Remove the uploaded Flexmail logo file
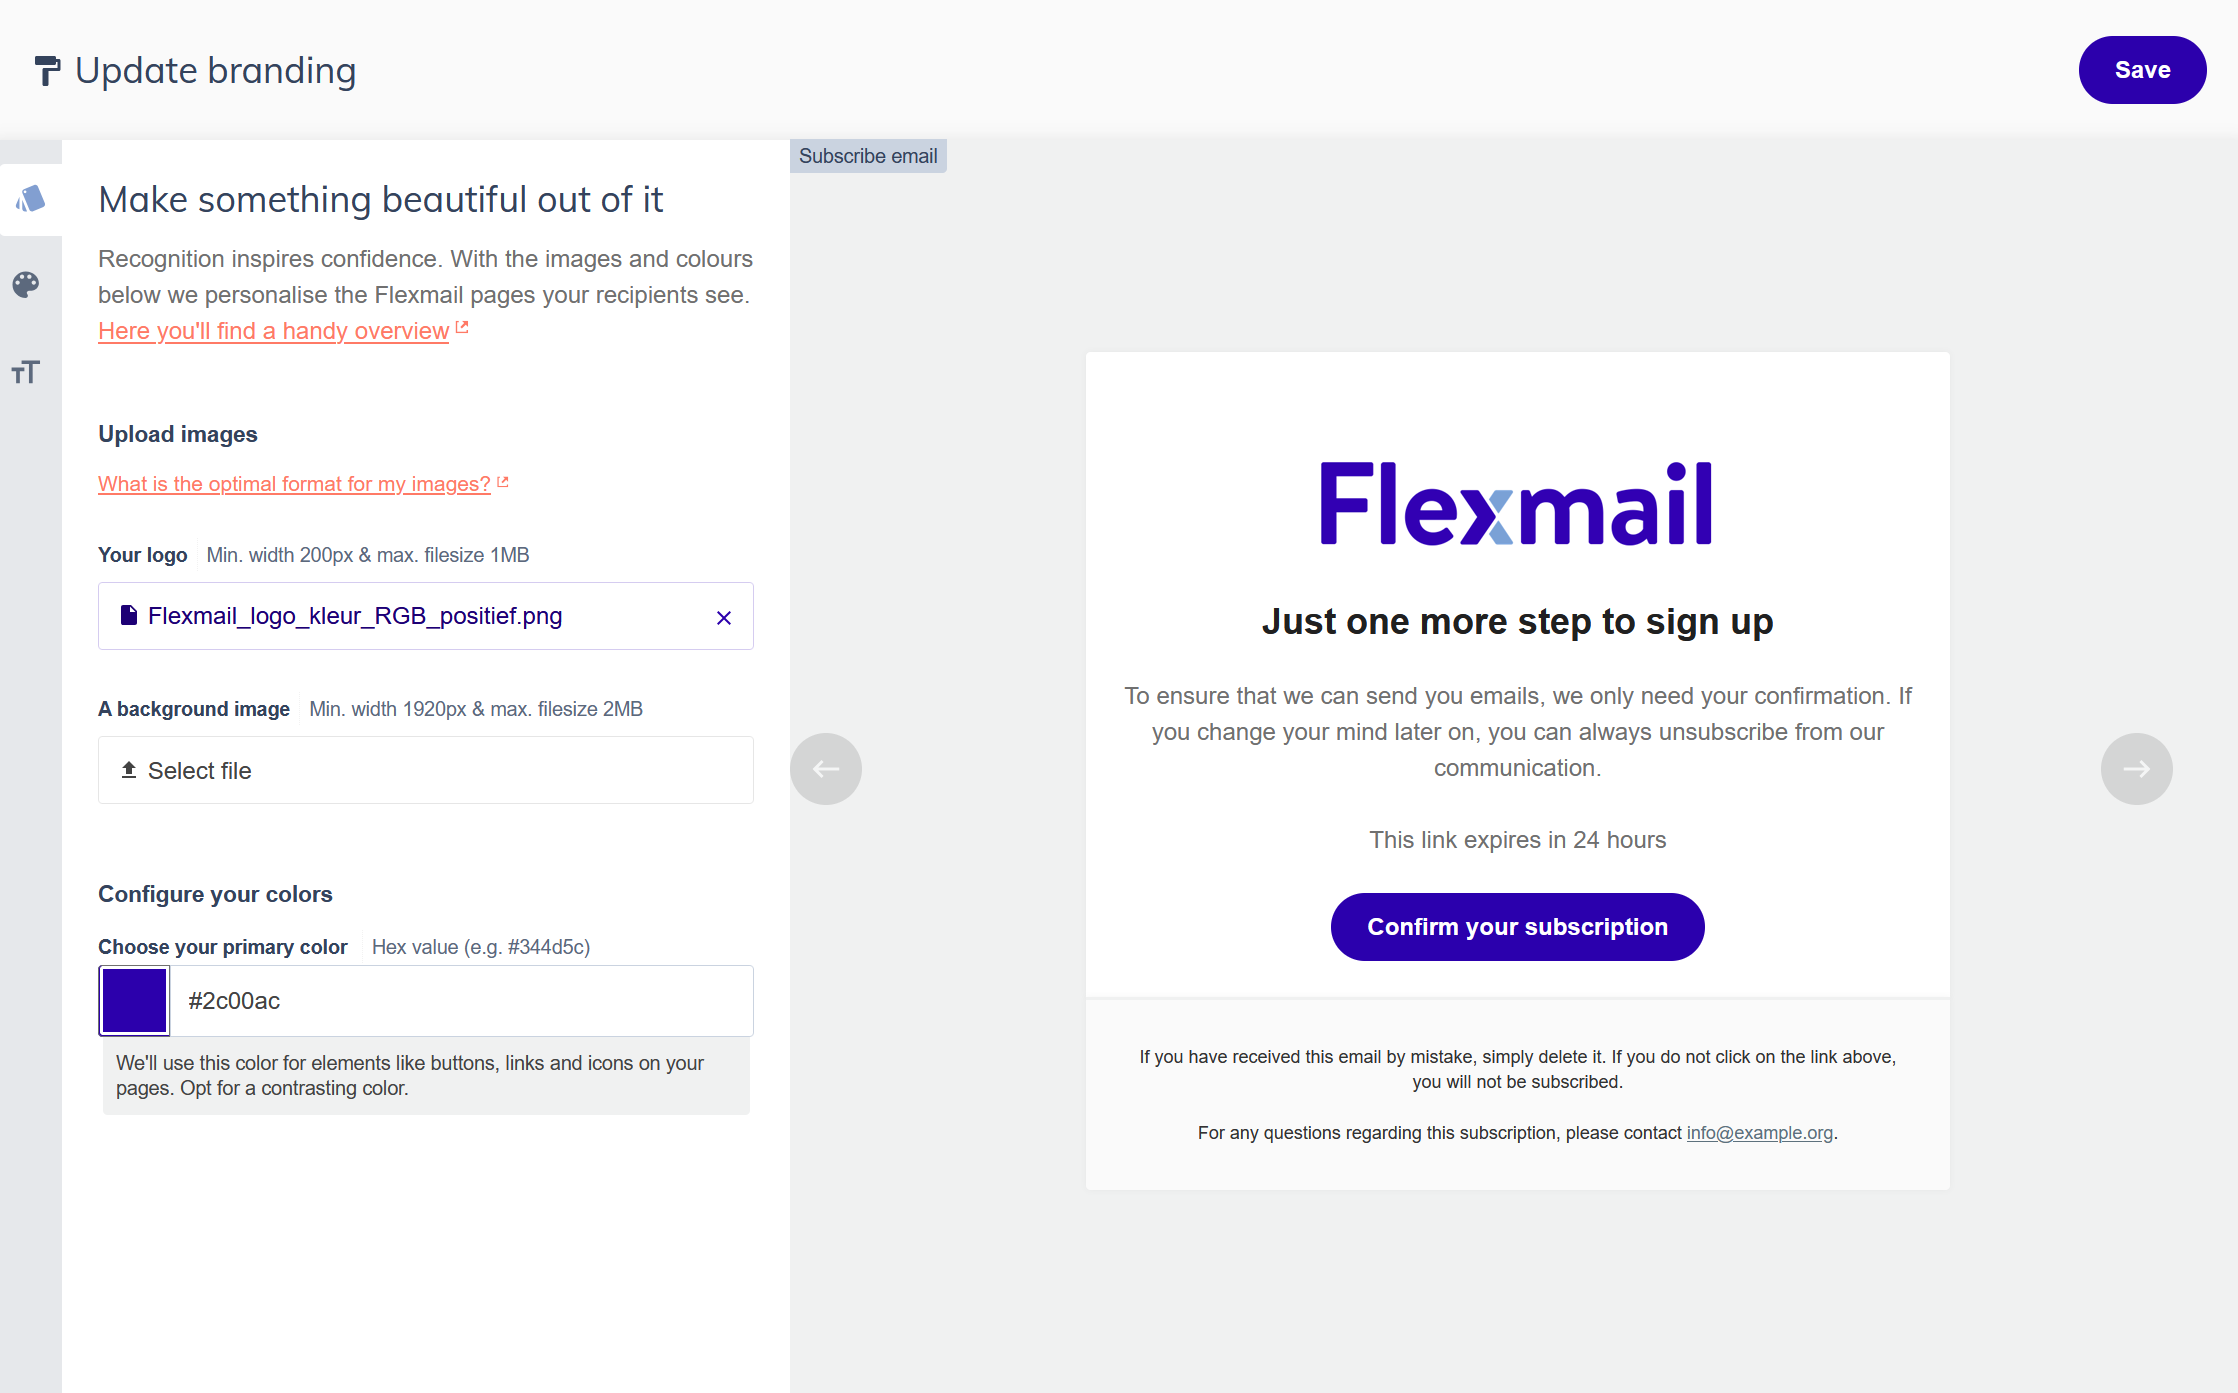 [x=724, y=618]
